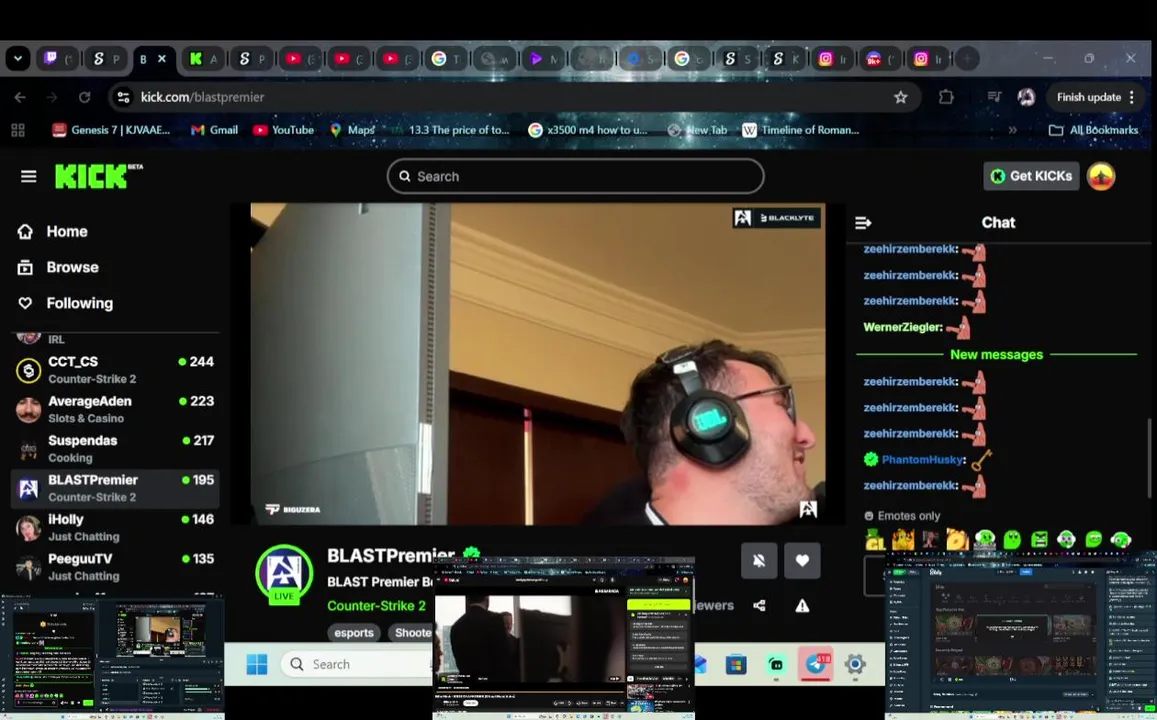Open the All Bookmarks folder
The width and height of the screenshot is (1157, 720).
point(1094,130)
